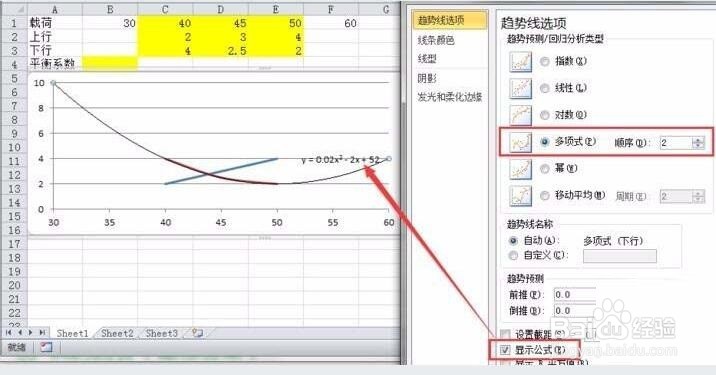The height and width of the screenshot is (375, 716).
Task: Select the 多项式 (polynomial) trendline icon
Action: [521, 142]
